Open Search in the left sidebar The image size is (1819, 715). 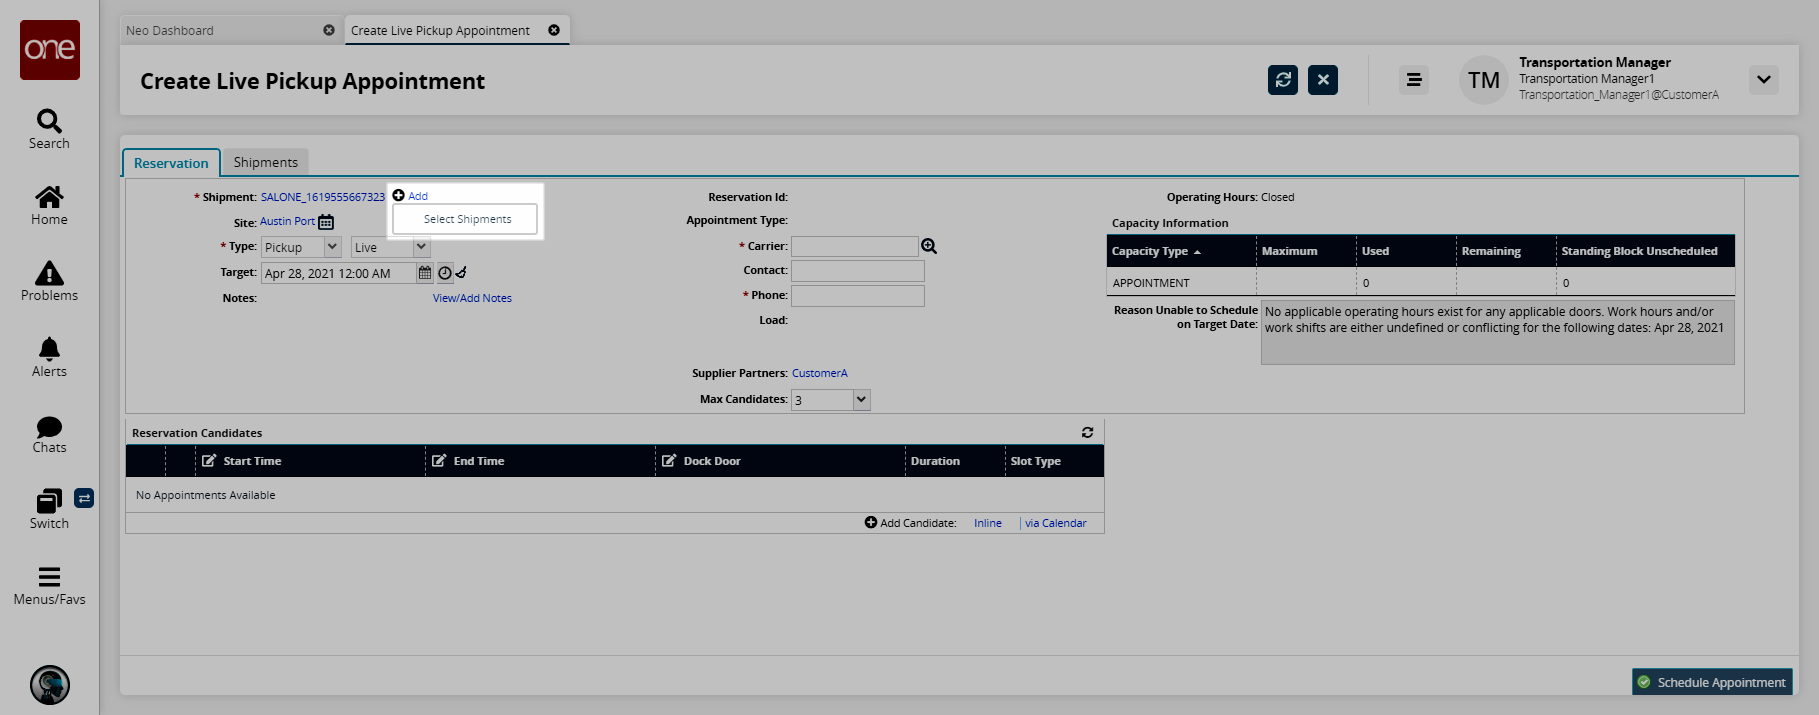[x=49, y=129]
